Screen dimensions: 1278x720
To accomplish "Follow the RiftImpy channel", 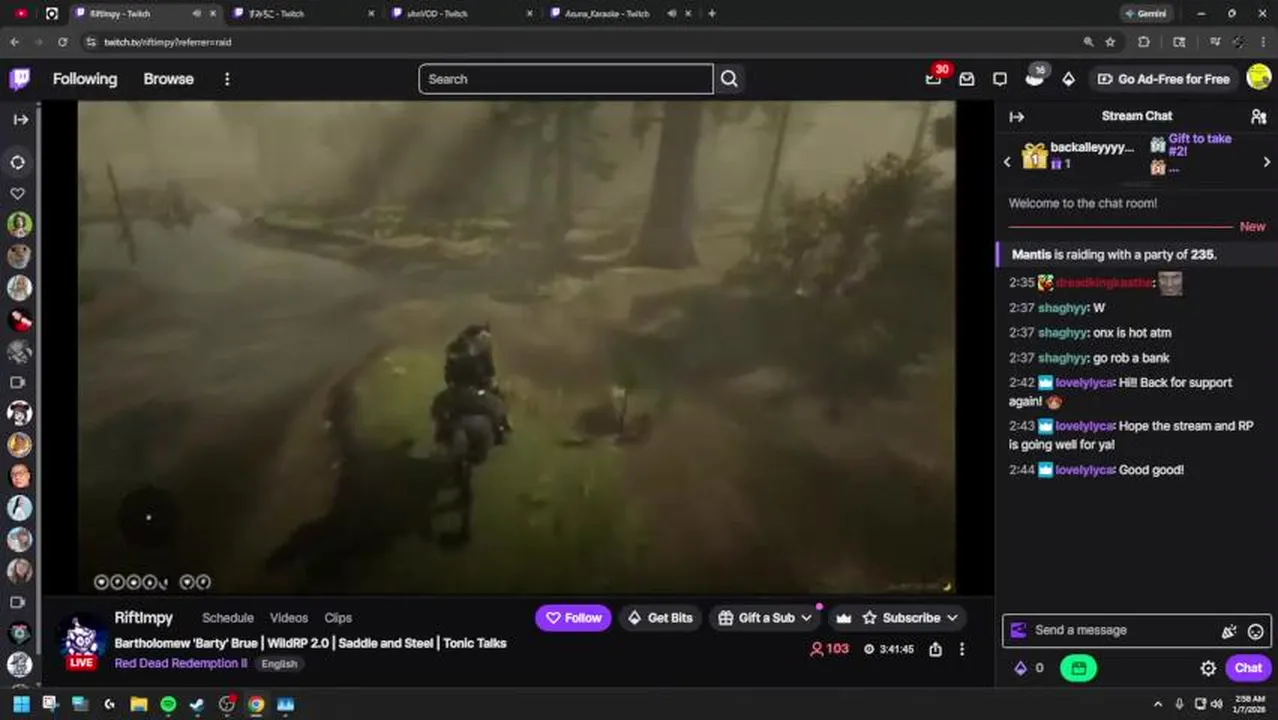I will pos(573,618).
